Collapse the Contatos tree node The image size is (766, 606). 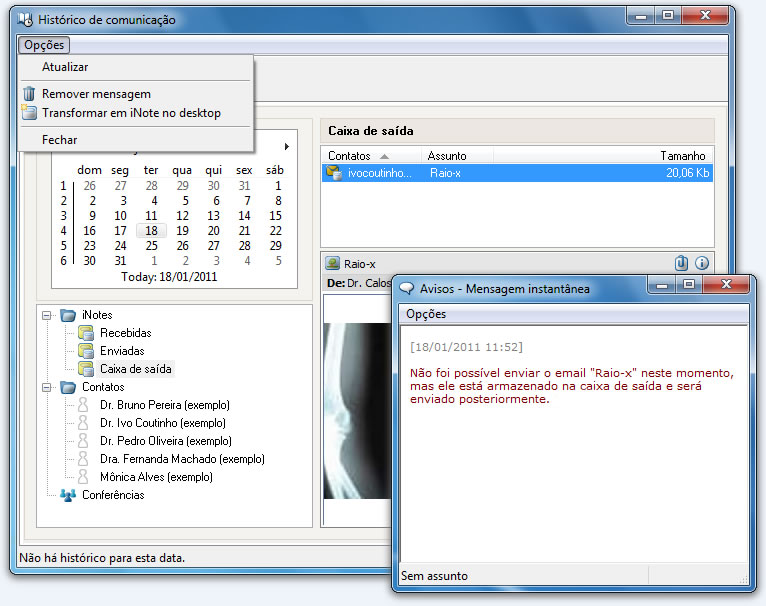[x=46, y=388]
